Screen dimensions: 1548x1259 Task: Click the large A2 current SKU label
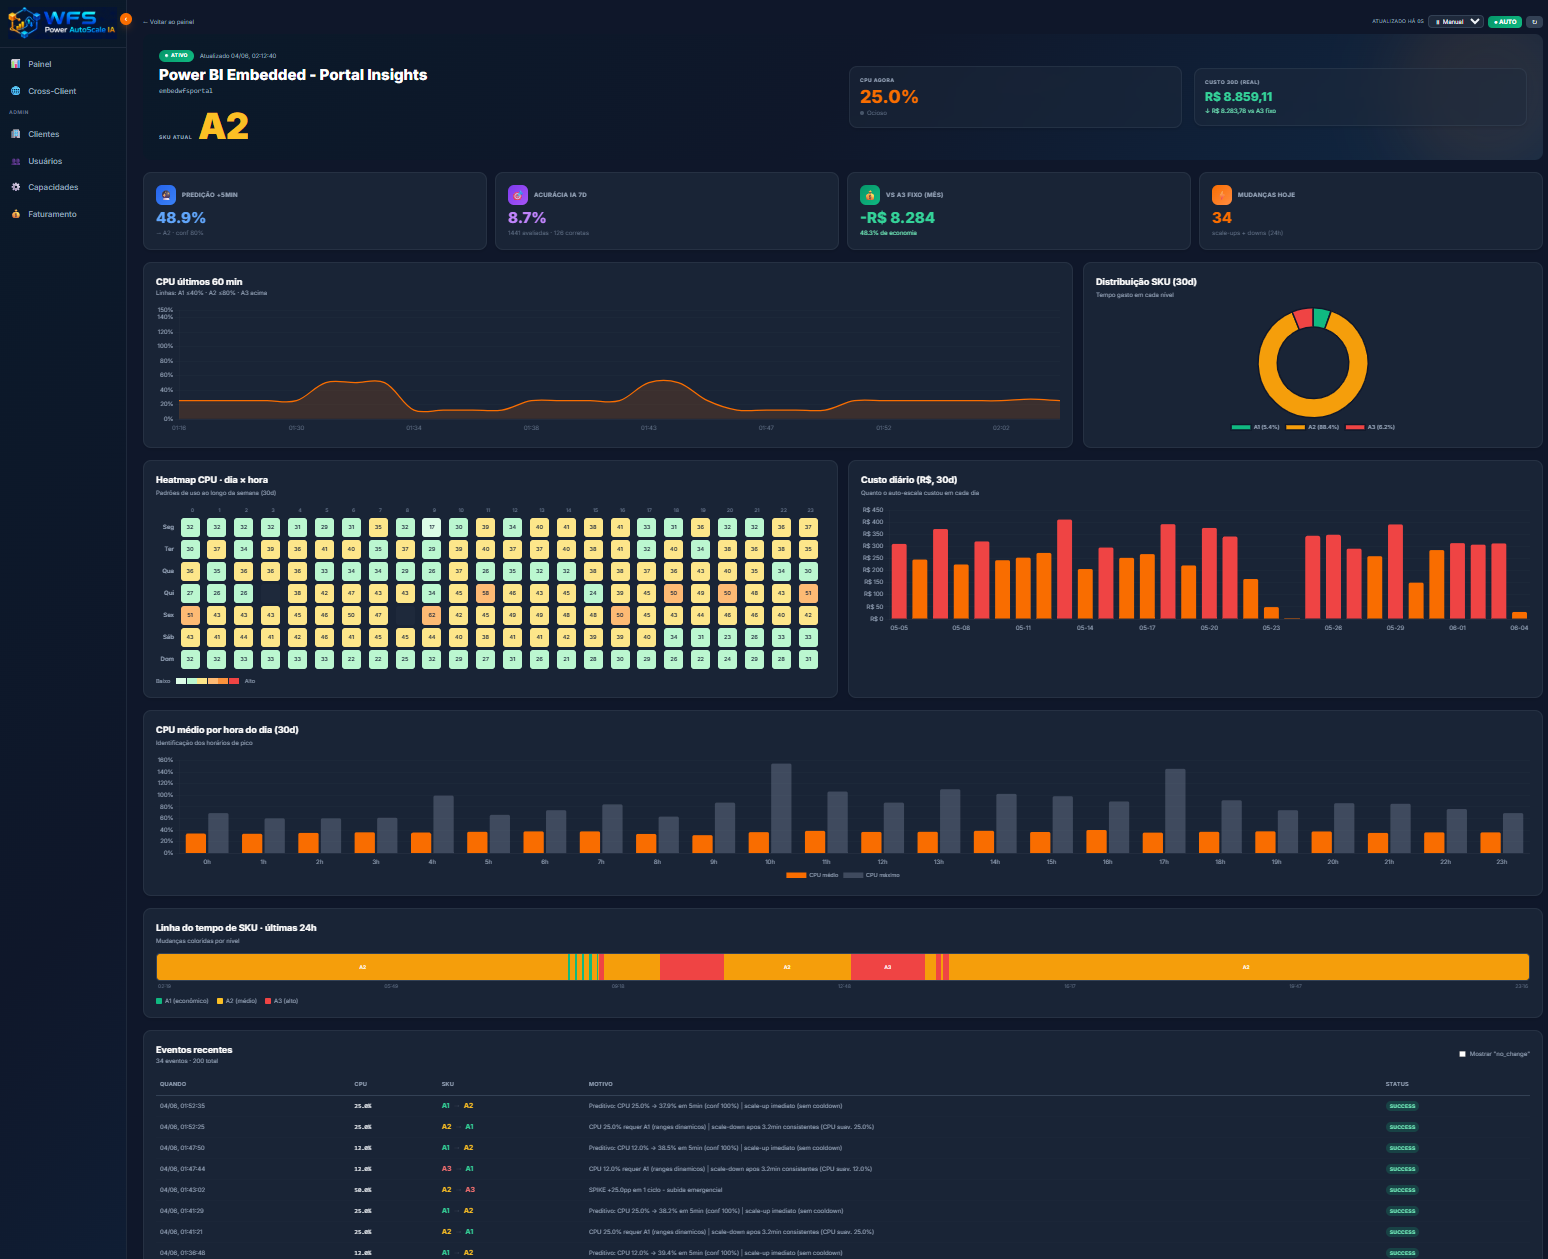(224, 126)
